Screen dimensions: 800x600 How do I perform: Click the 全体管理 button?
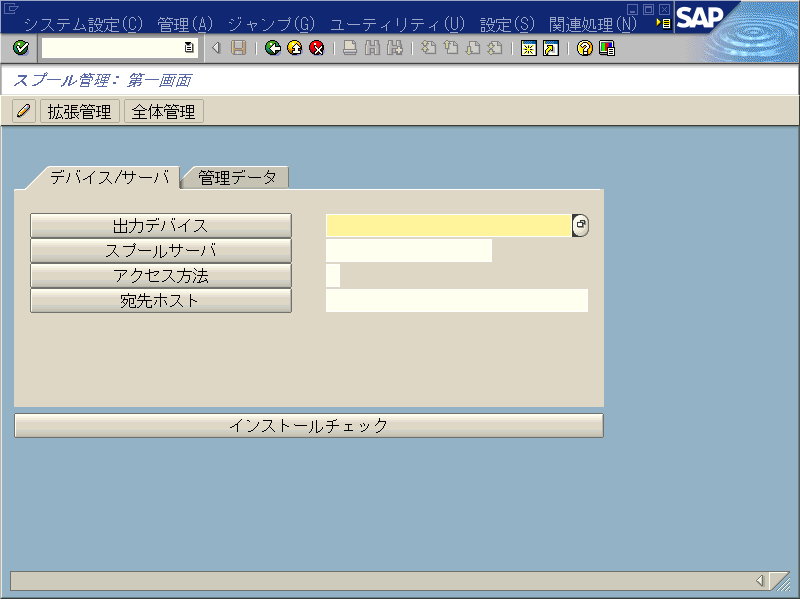pyautogui.click(x=164, y=111)
